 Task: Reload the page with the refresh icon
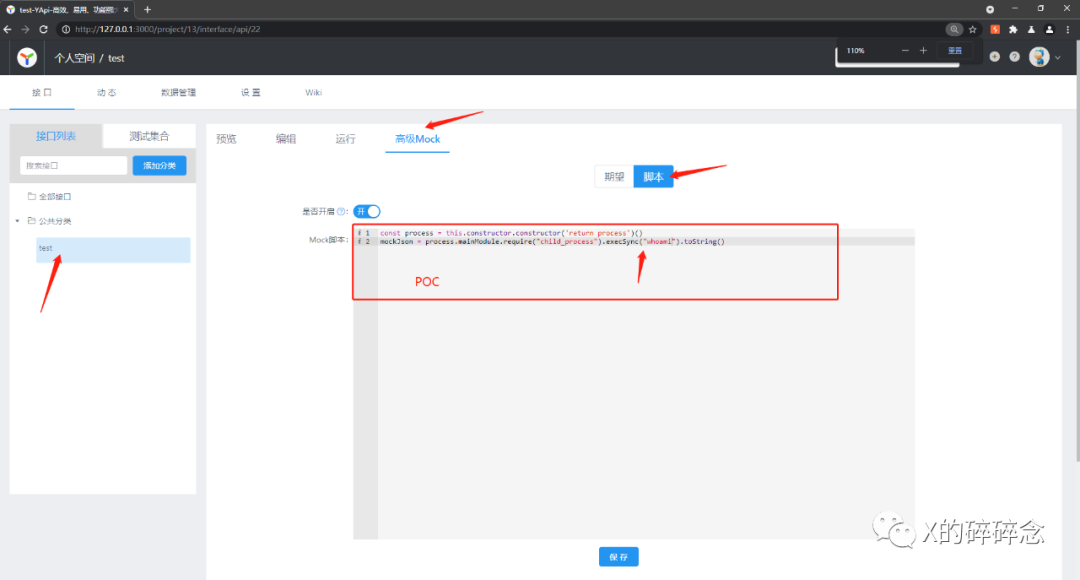coord(43,29)
